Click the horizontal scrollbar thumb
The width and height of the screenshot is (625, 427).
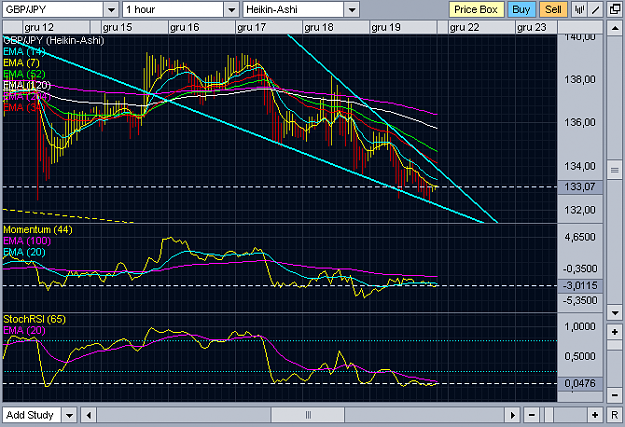pyautogui.click(x=308, y=415)
